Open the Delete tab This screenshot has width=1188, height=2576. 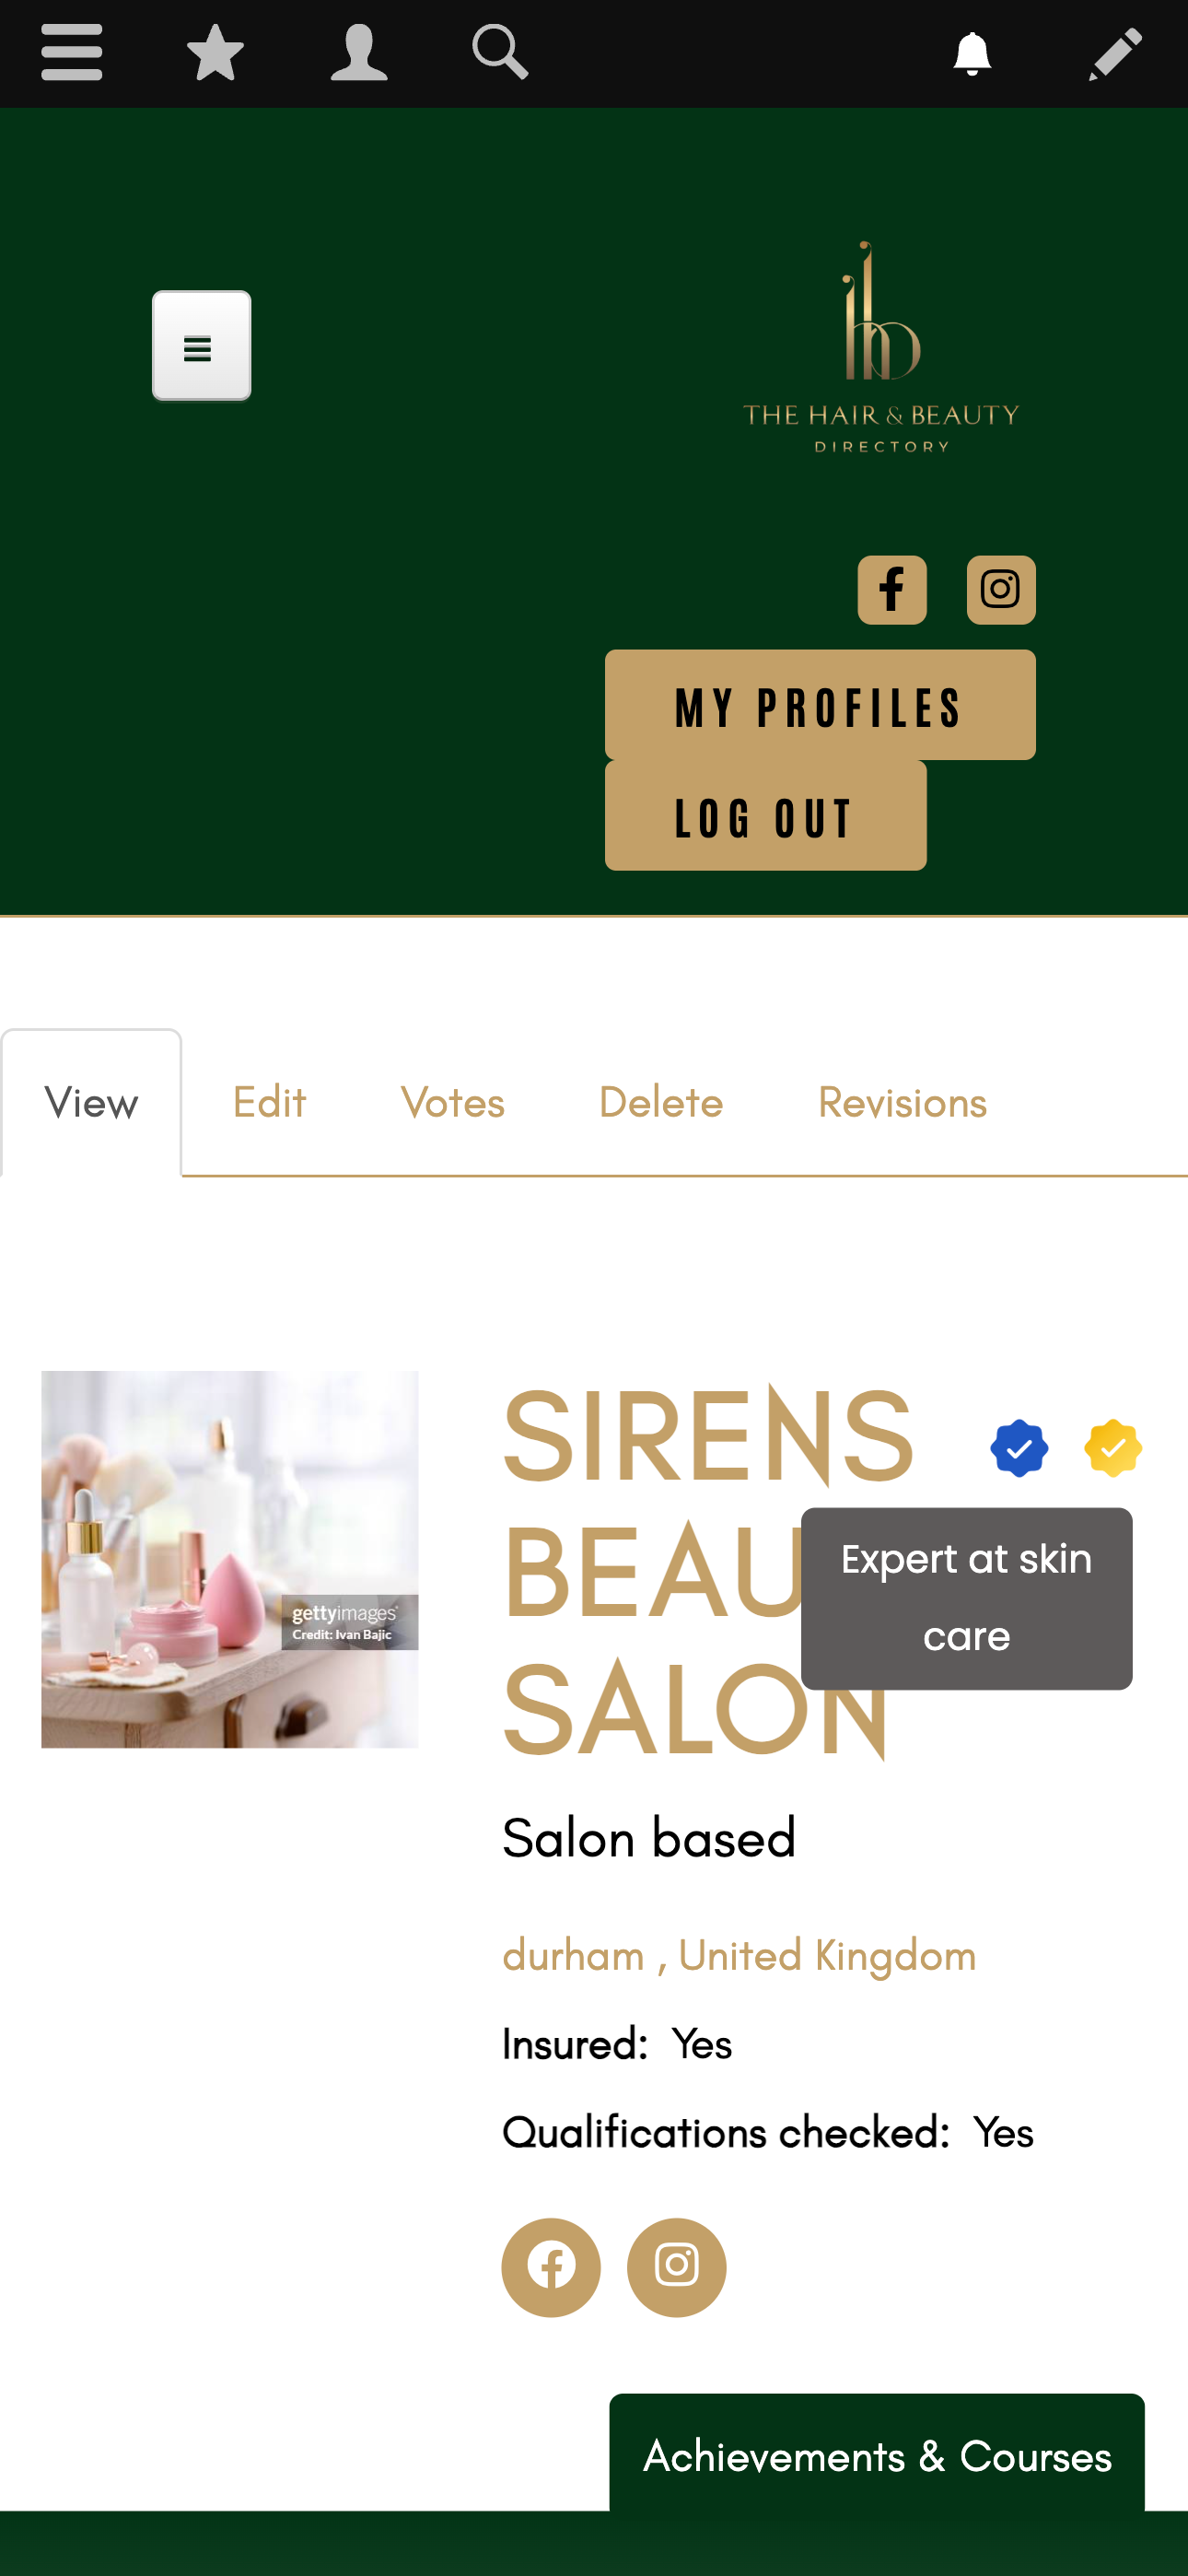[x=661, y=1102]
